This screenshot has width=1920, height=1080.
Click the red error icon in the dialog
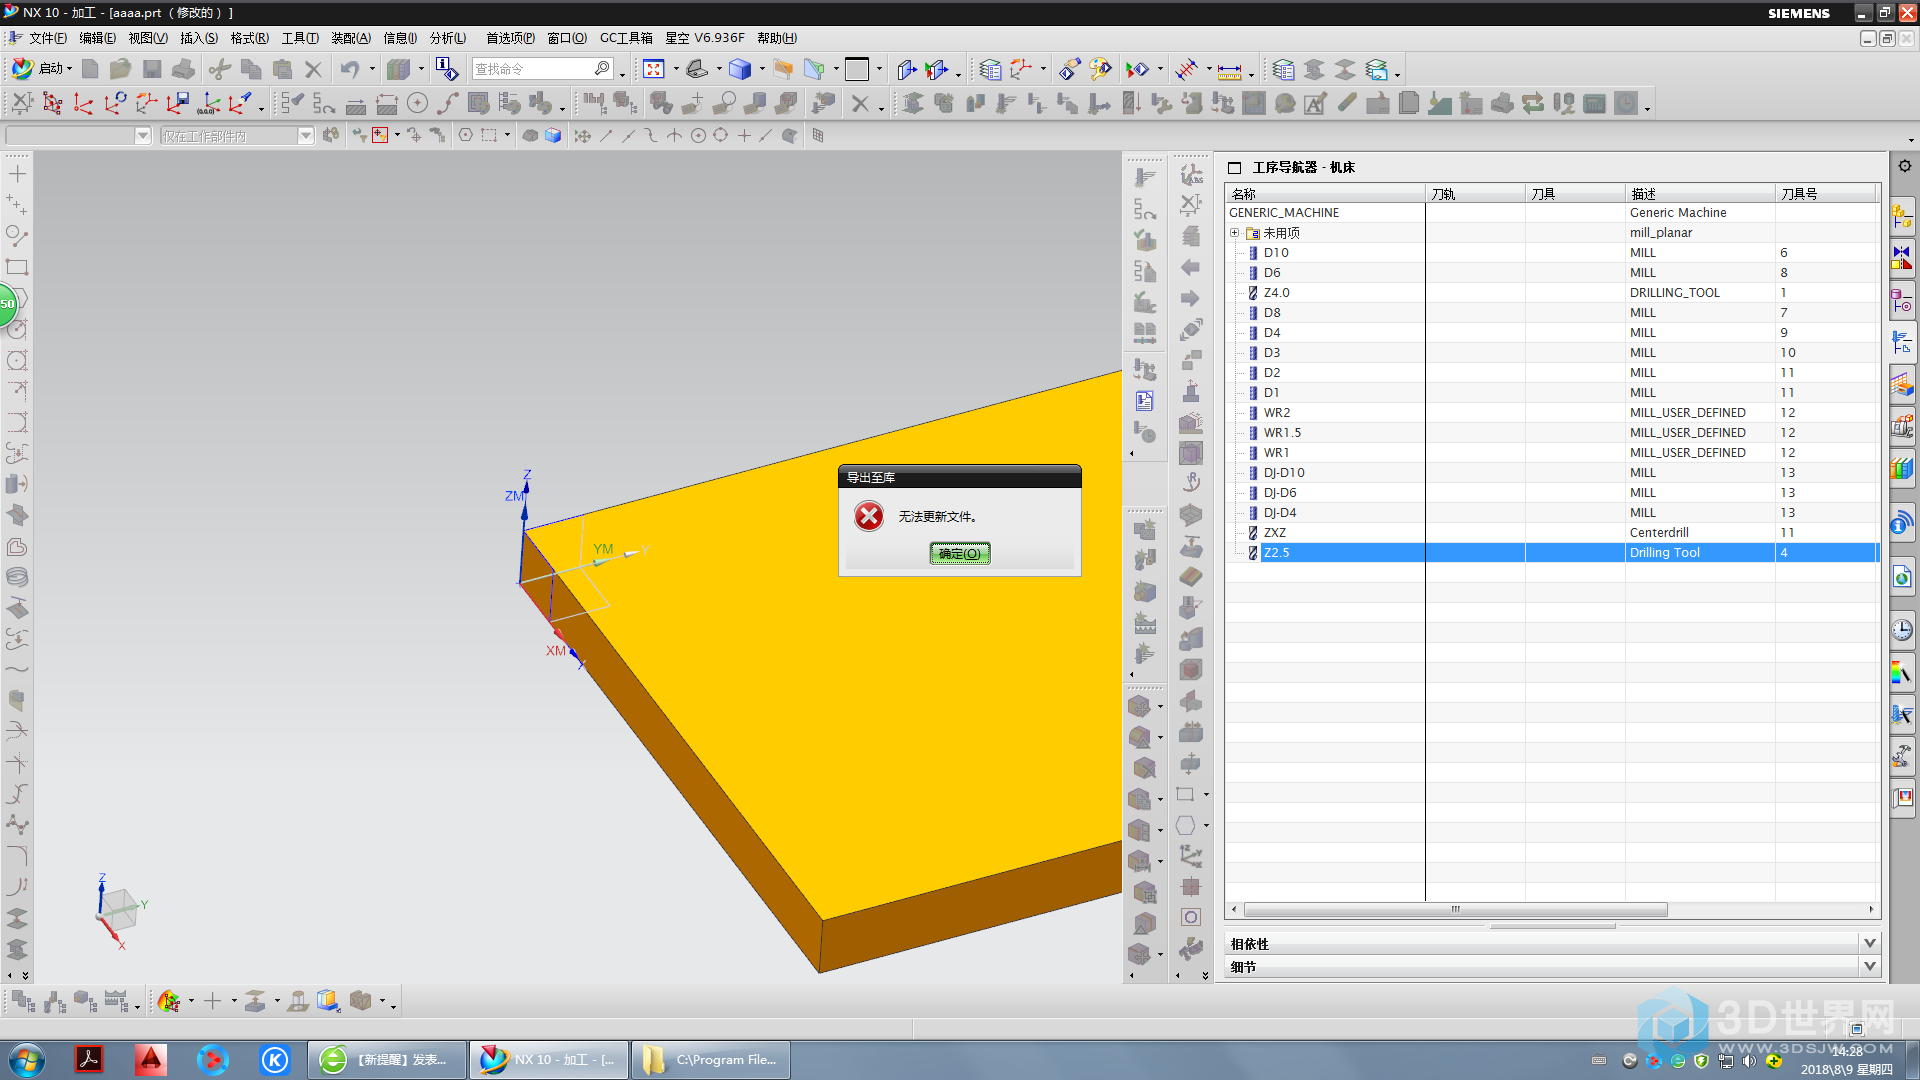869,516
